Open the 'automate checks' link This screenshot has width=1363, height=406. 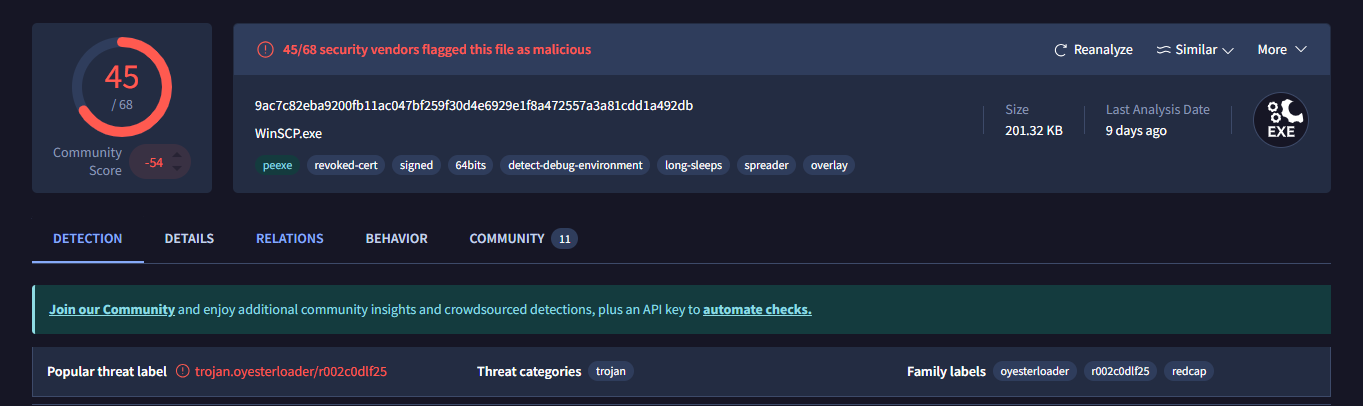coord(757,310)
